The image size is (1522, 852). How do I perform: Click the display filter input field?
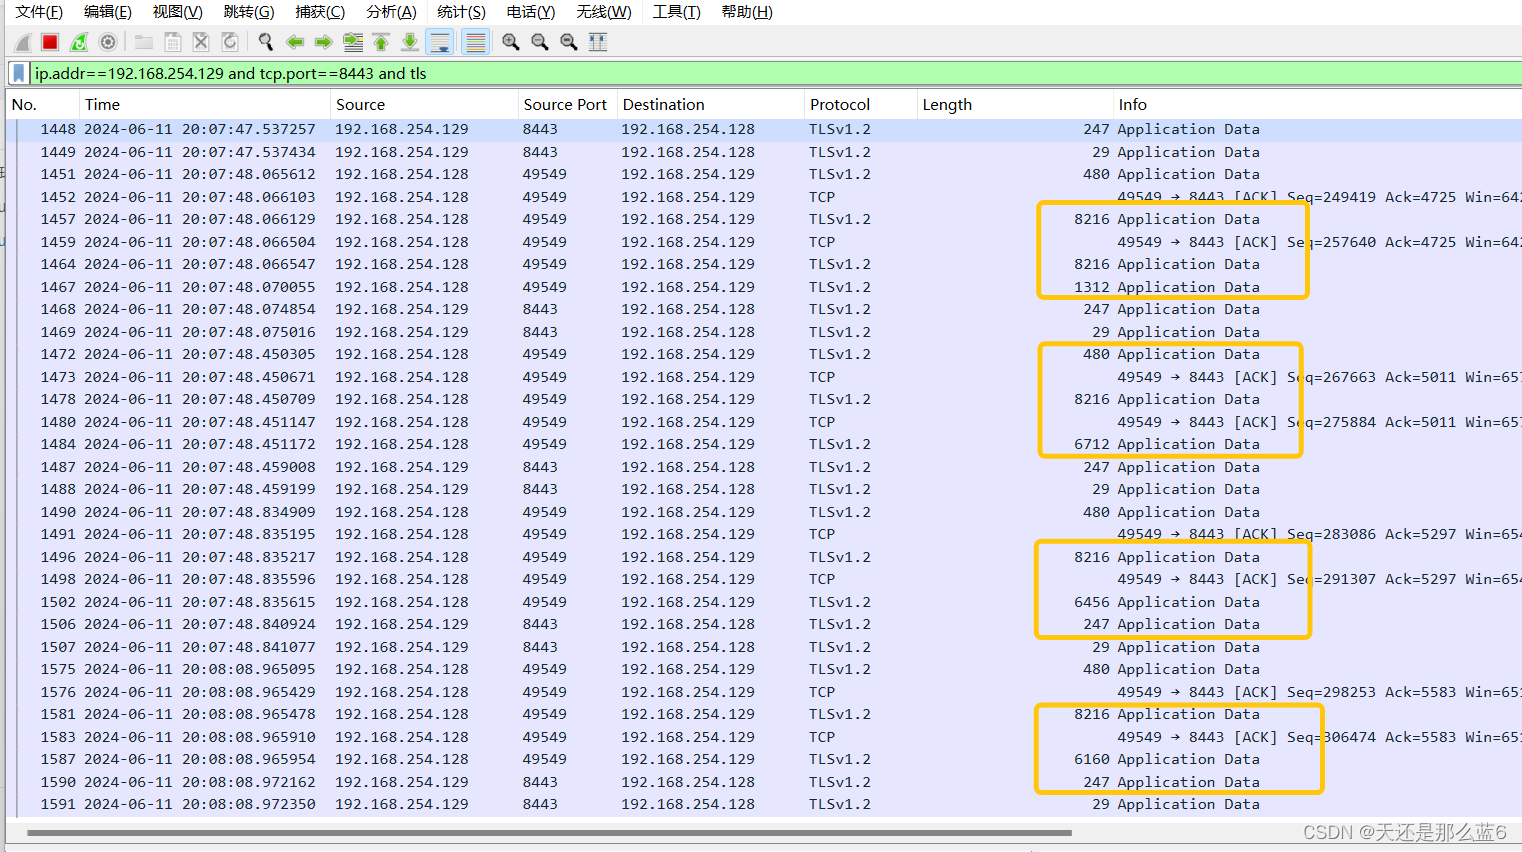[x=776, y=73]
